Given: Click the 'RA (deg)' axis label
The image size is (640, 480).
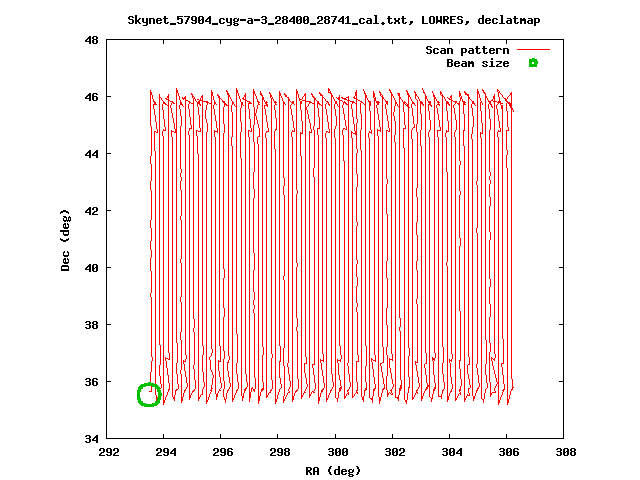Looking at the screenshot, I should pyautogui.click(x=333, y=471).
